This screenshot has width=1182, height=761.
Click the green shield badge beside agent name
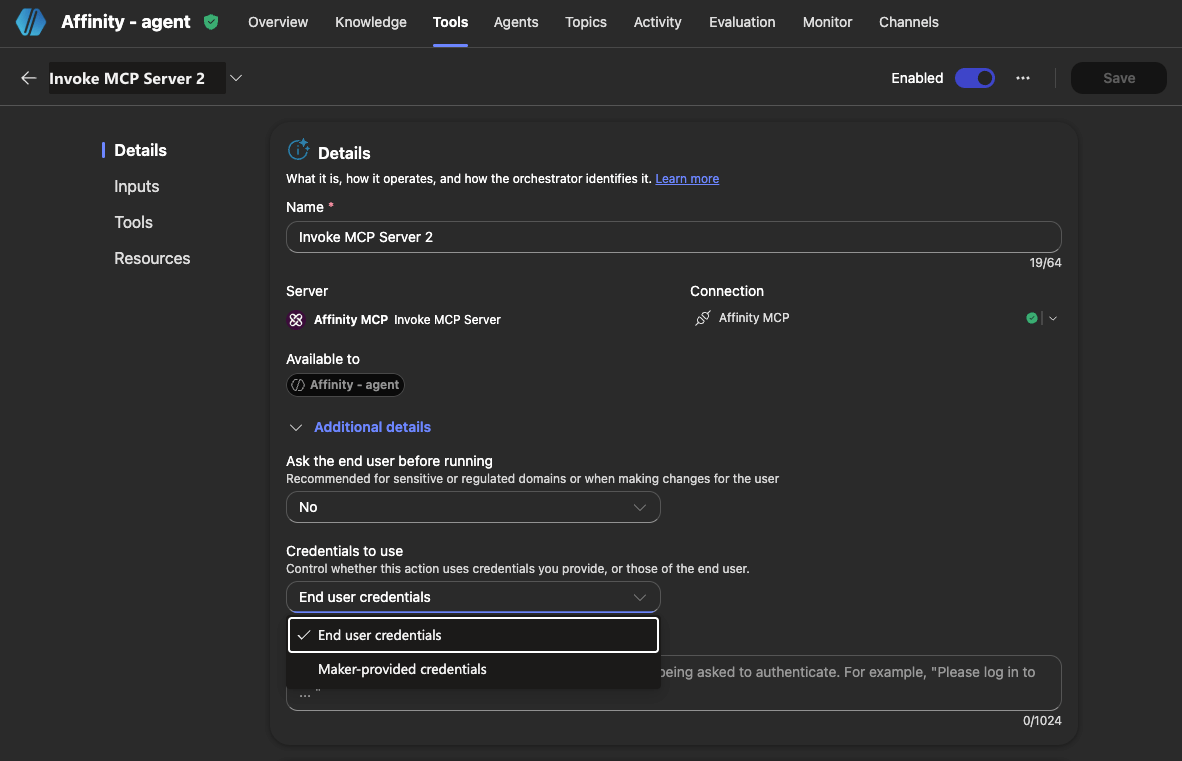tap(211, 22)
